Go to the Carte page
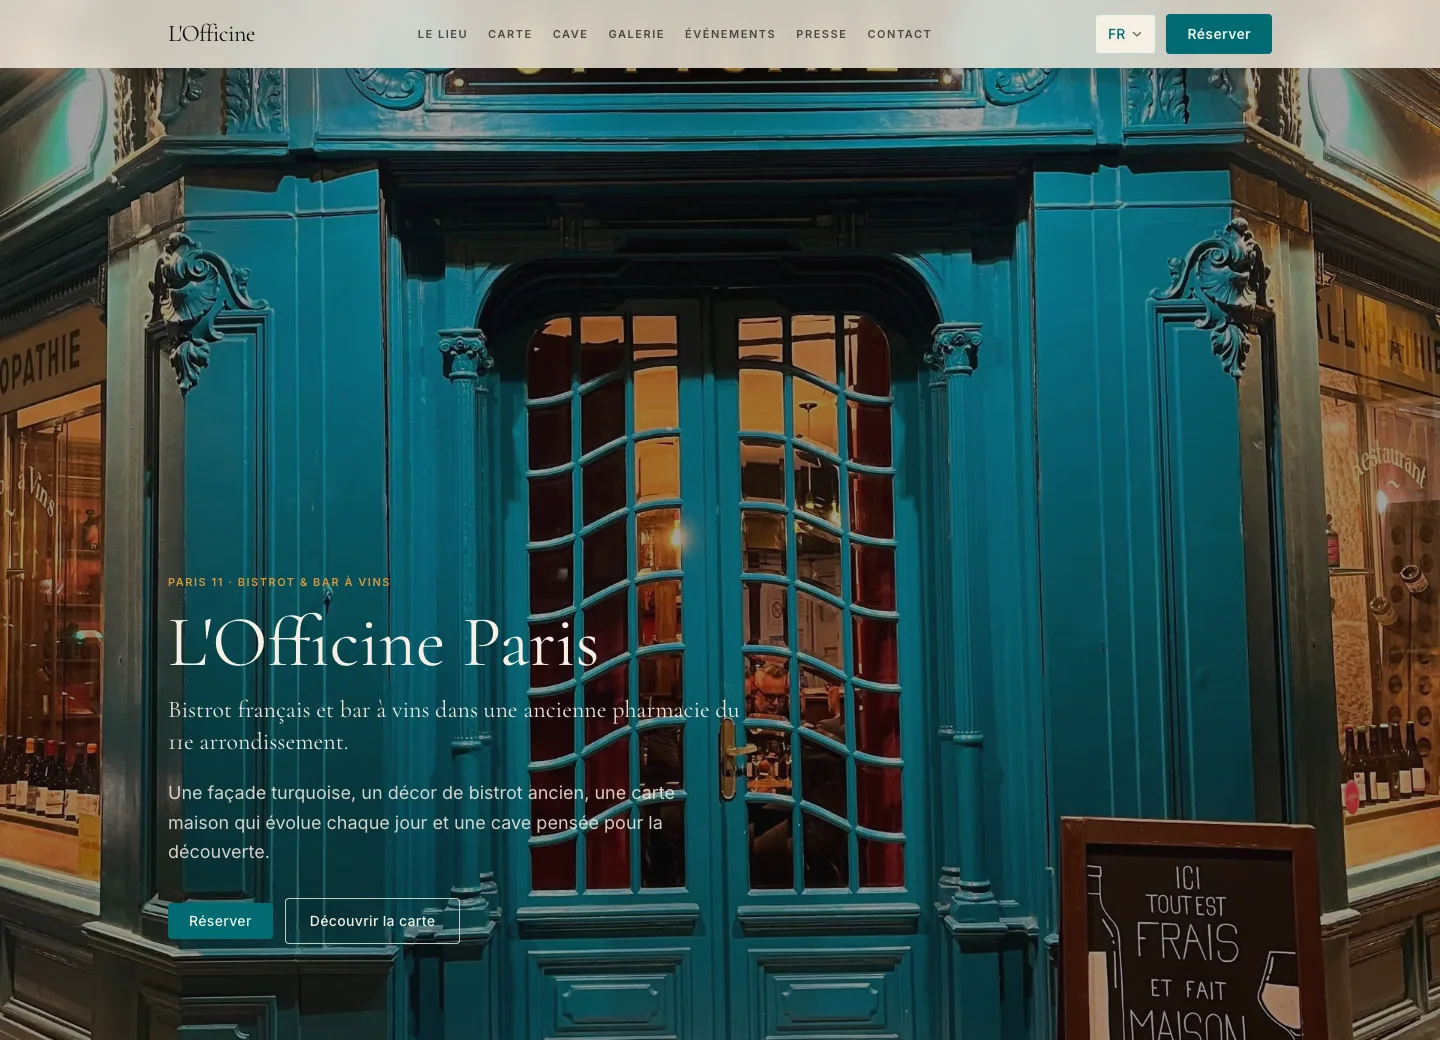Image resolution: width=1440 pixels, height=1040 pixels. click(x=510, y=34)
